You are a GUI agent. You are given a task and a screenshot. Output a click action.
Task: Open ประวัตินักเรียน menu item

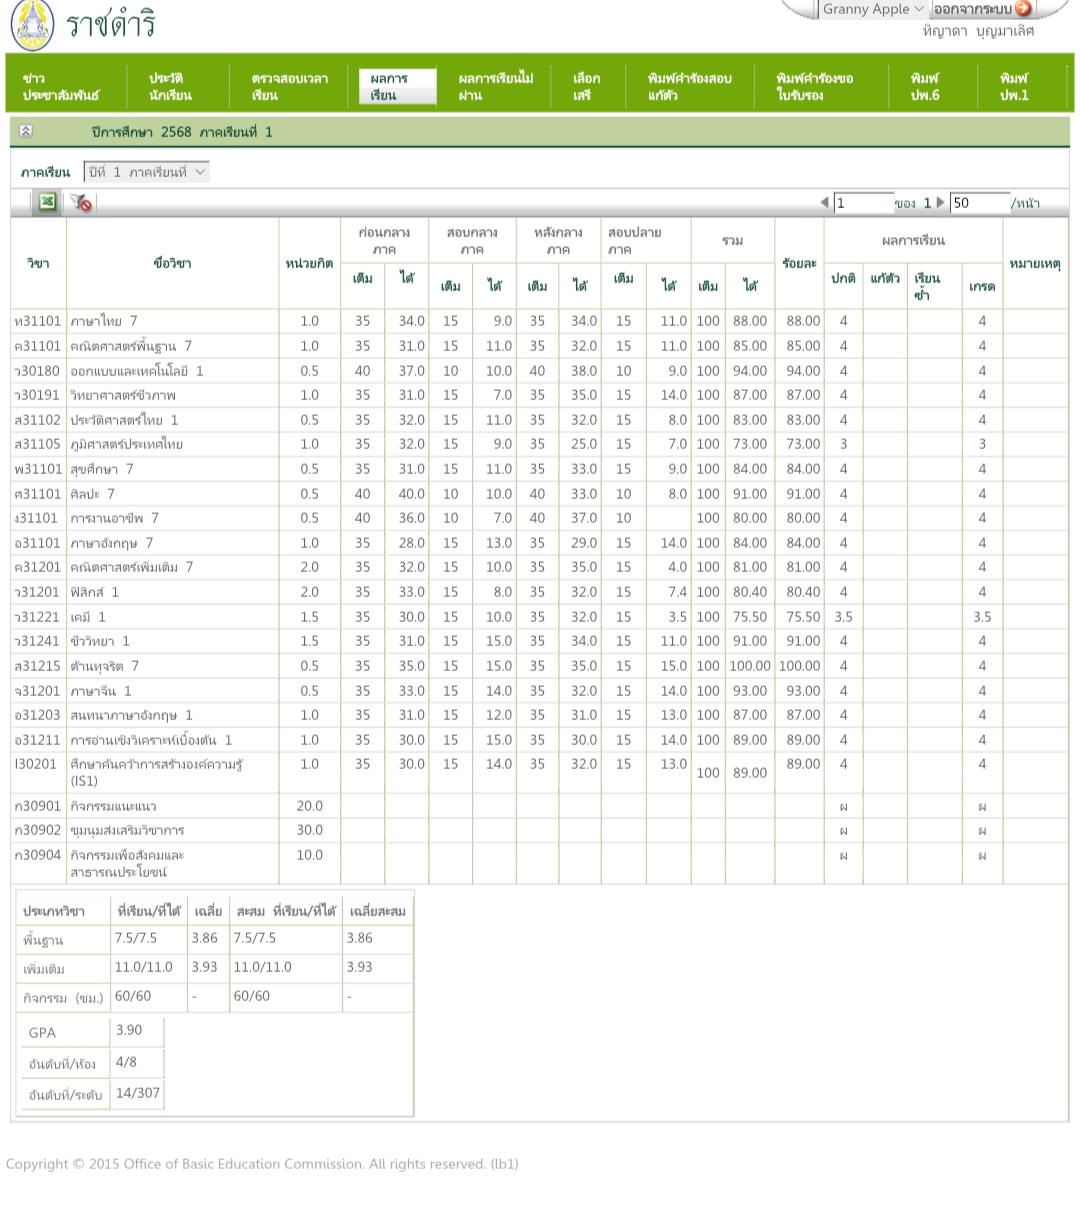click(x=170, y=87)
